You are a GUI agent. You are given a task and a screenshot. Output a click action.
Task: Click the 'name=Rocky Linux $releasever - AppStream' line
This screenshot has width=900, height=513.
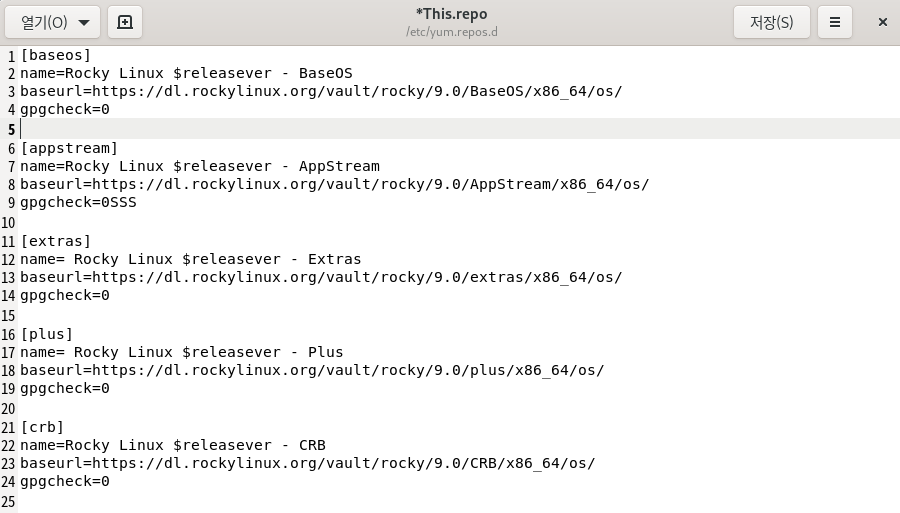200,166
